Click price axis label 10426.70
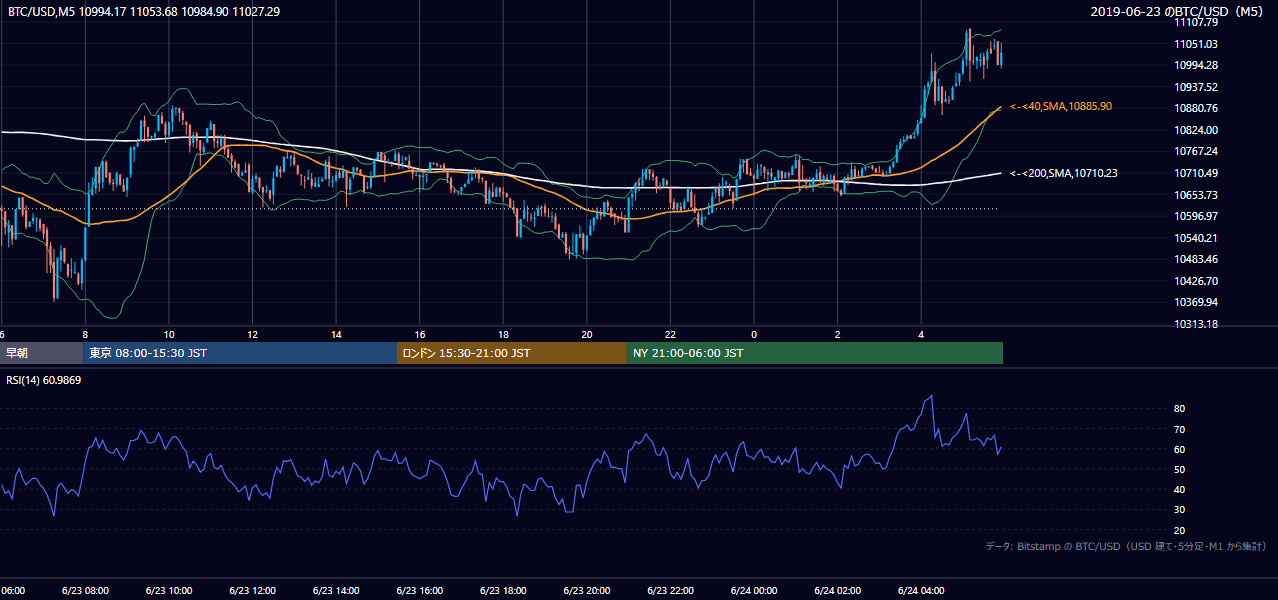Screen dimensions: 1278x600 click(1196, 281)
